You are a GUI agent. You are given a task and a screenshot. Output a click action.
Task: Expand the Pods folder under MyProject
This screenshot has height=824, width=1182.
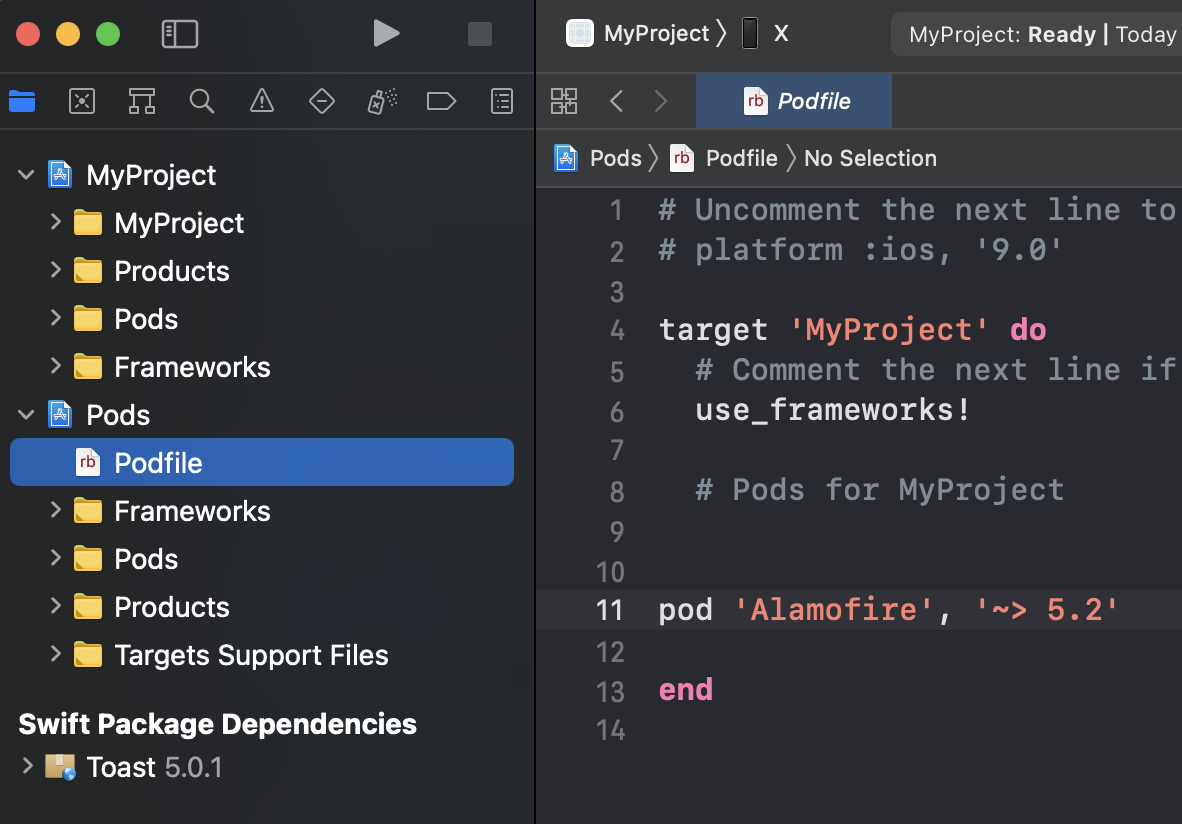tap(55, 319)
